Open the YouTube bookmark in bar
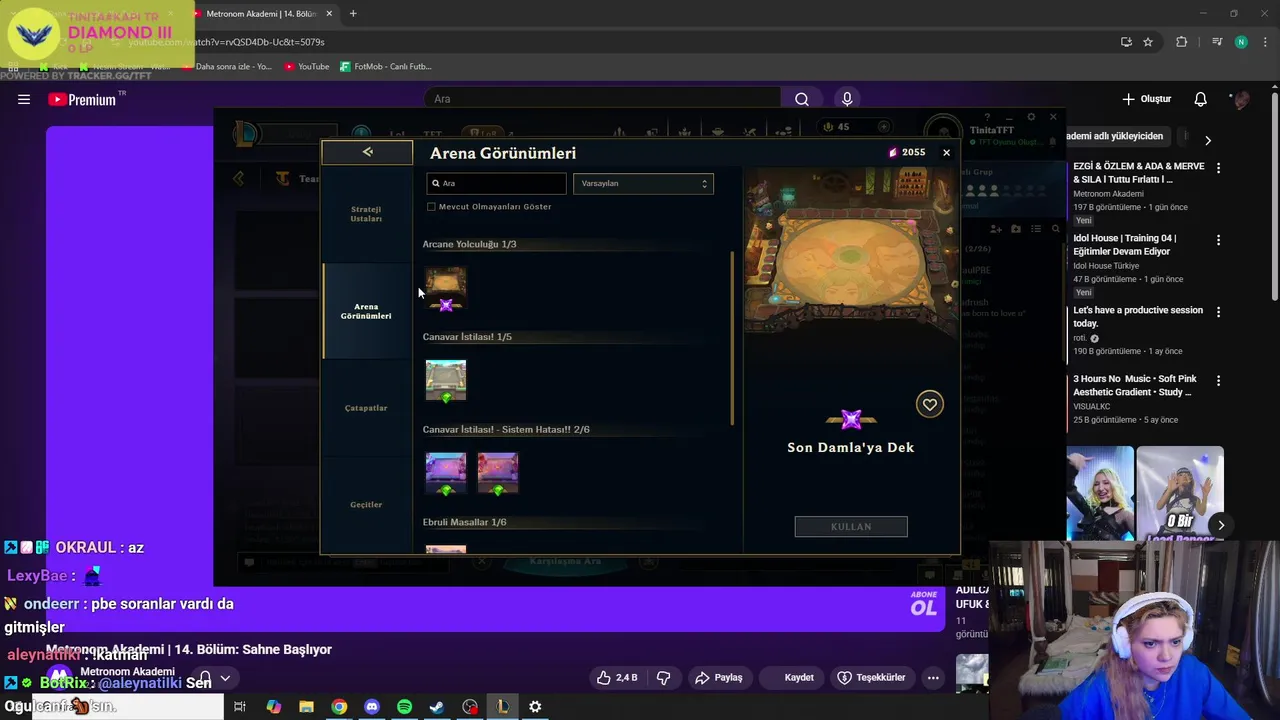 click(306, 67)
